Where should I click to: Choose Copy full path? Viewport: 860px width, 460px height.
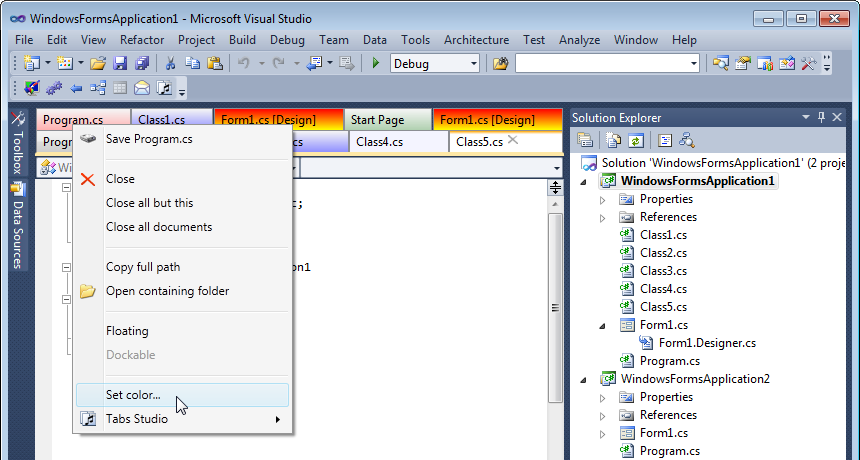(182, 267)
